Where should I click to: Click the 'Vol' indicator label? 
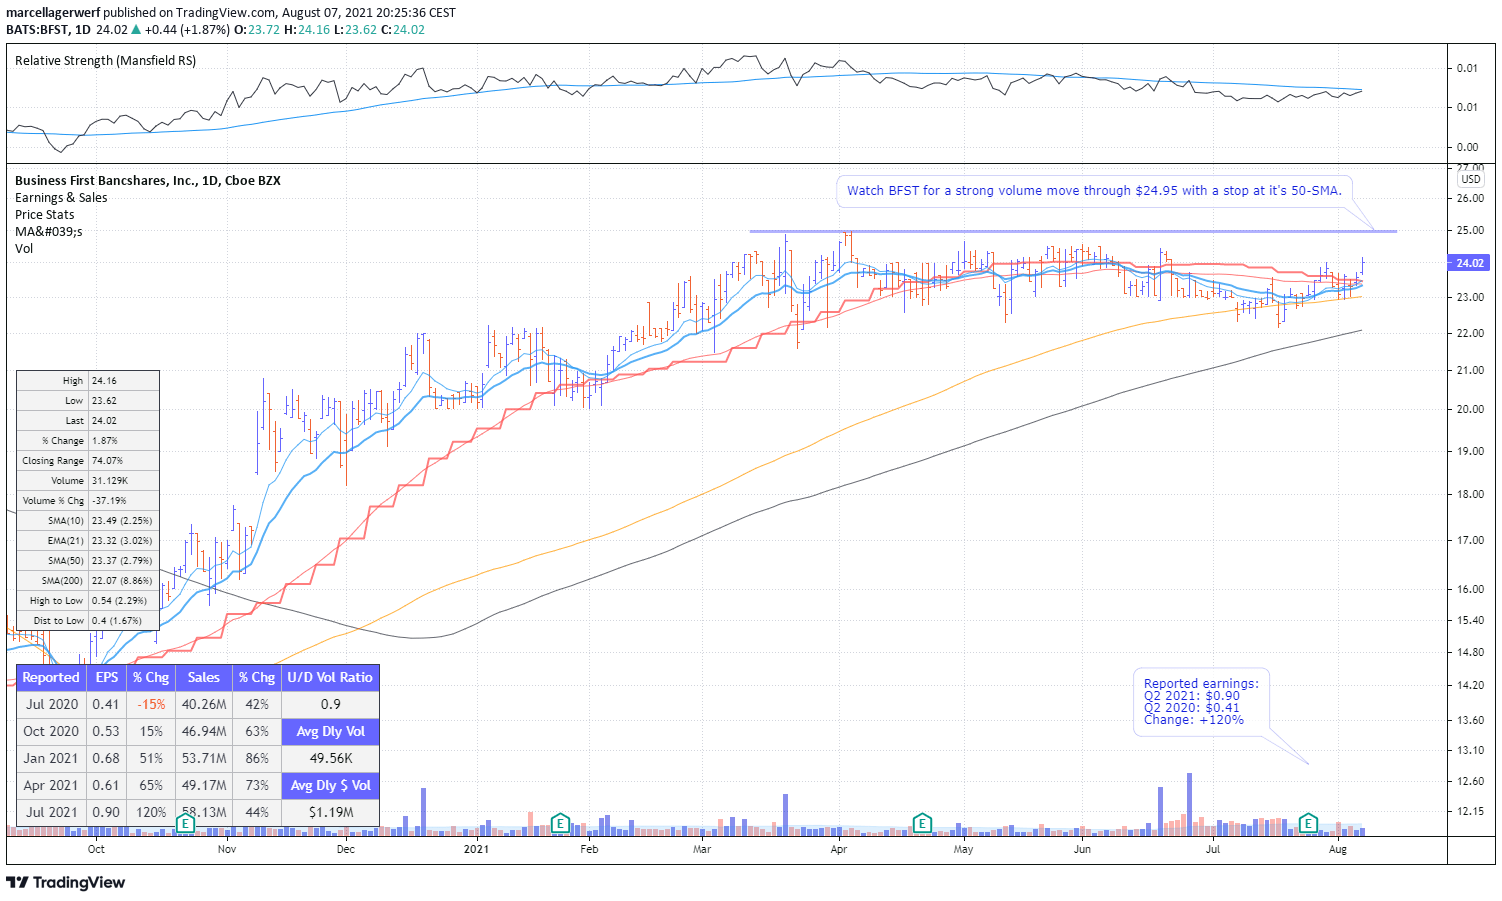(x=24, y=249)
